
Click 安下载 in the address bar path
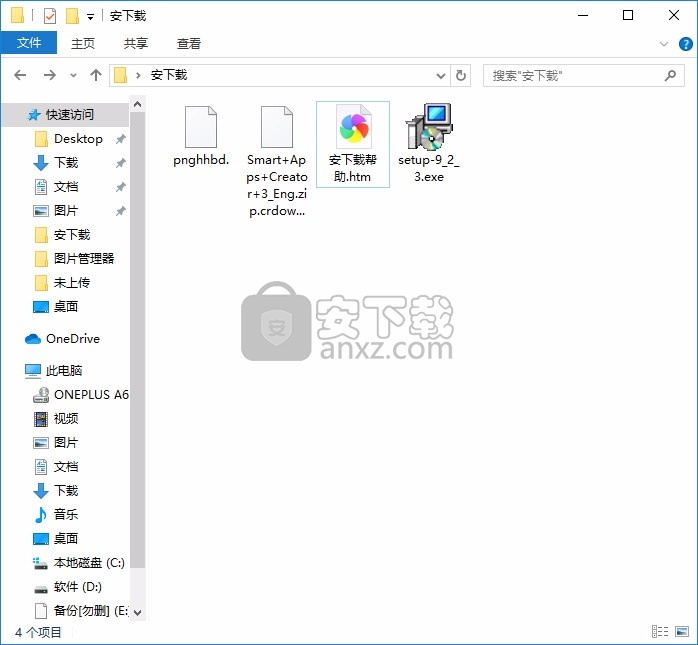(x=169, y=75)
